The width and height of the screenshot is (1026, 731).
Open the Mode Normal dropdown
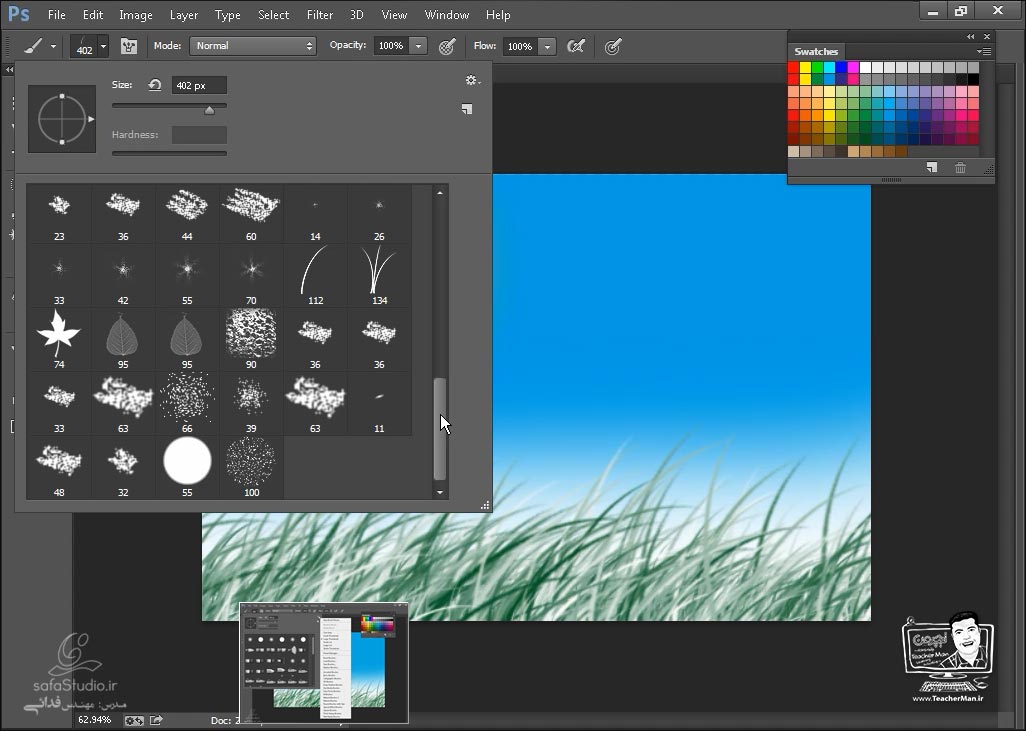pos(253,46)
